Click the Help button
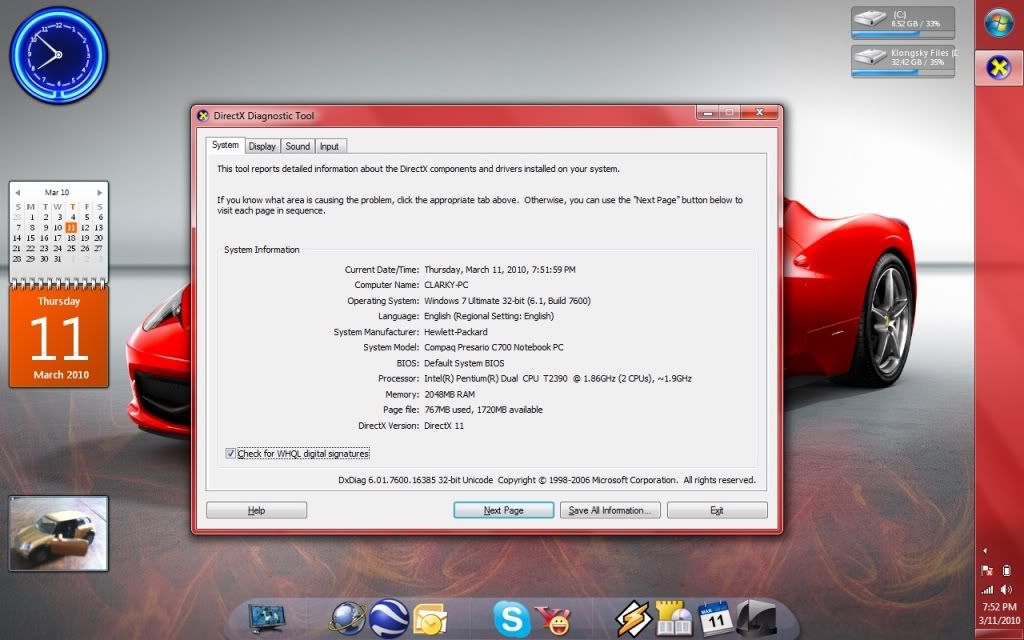This screenshot has height=640, width=1024. pos(257,510)
